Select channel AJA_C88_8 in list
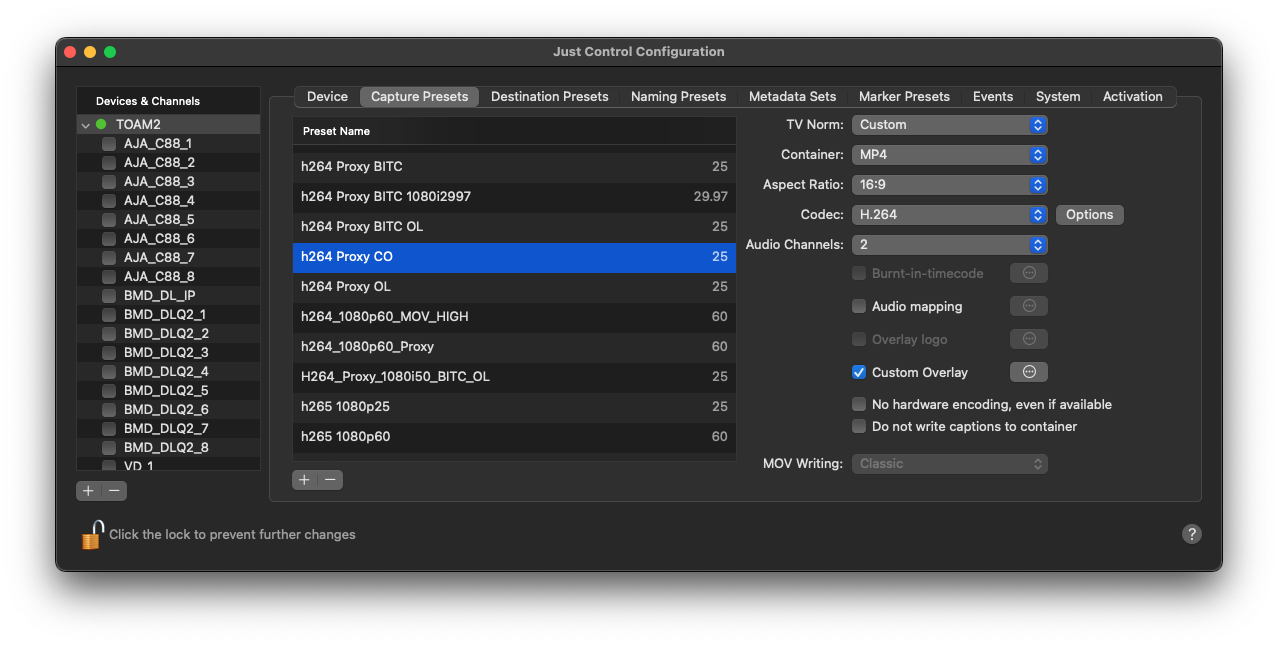This screenshot has width=1278, height=645. click(168, 277)
